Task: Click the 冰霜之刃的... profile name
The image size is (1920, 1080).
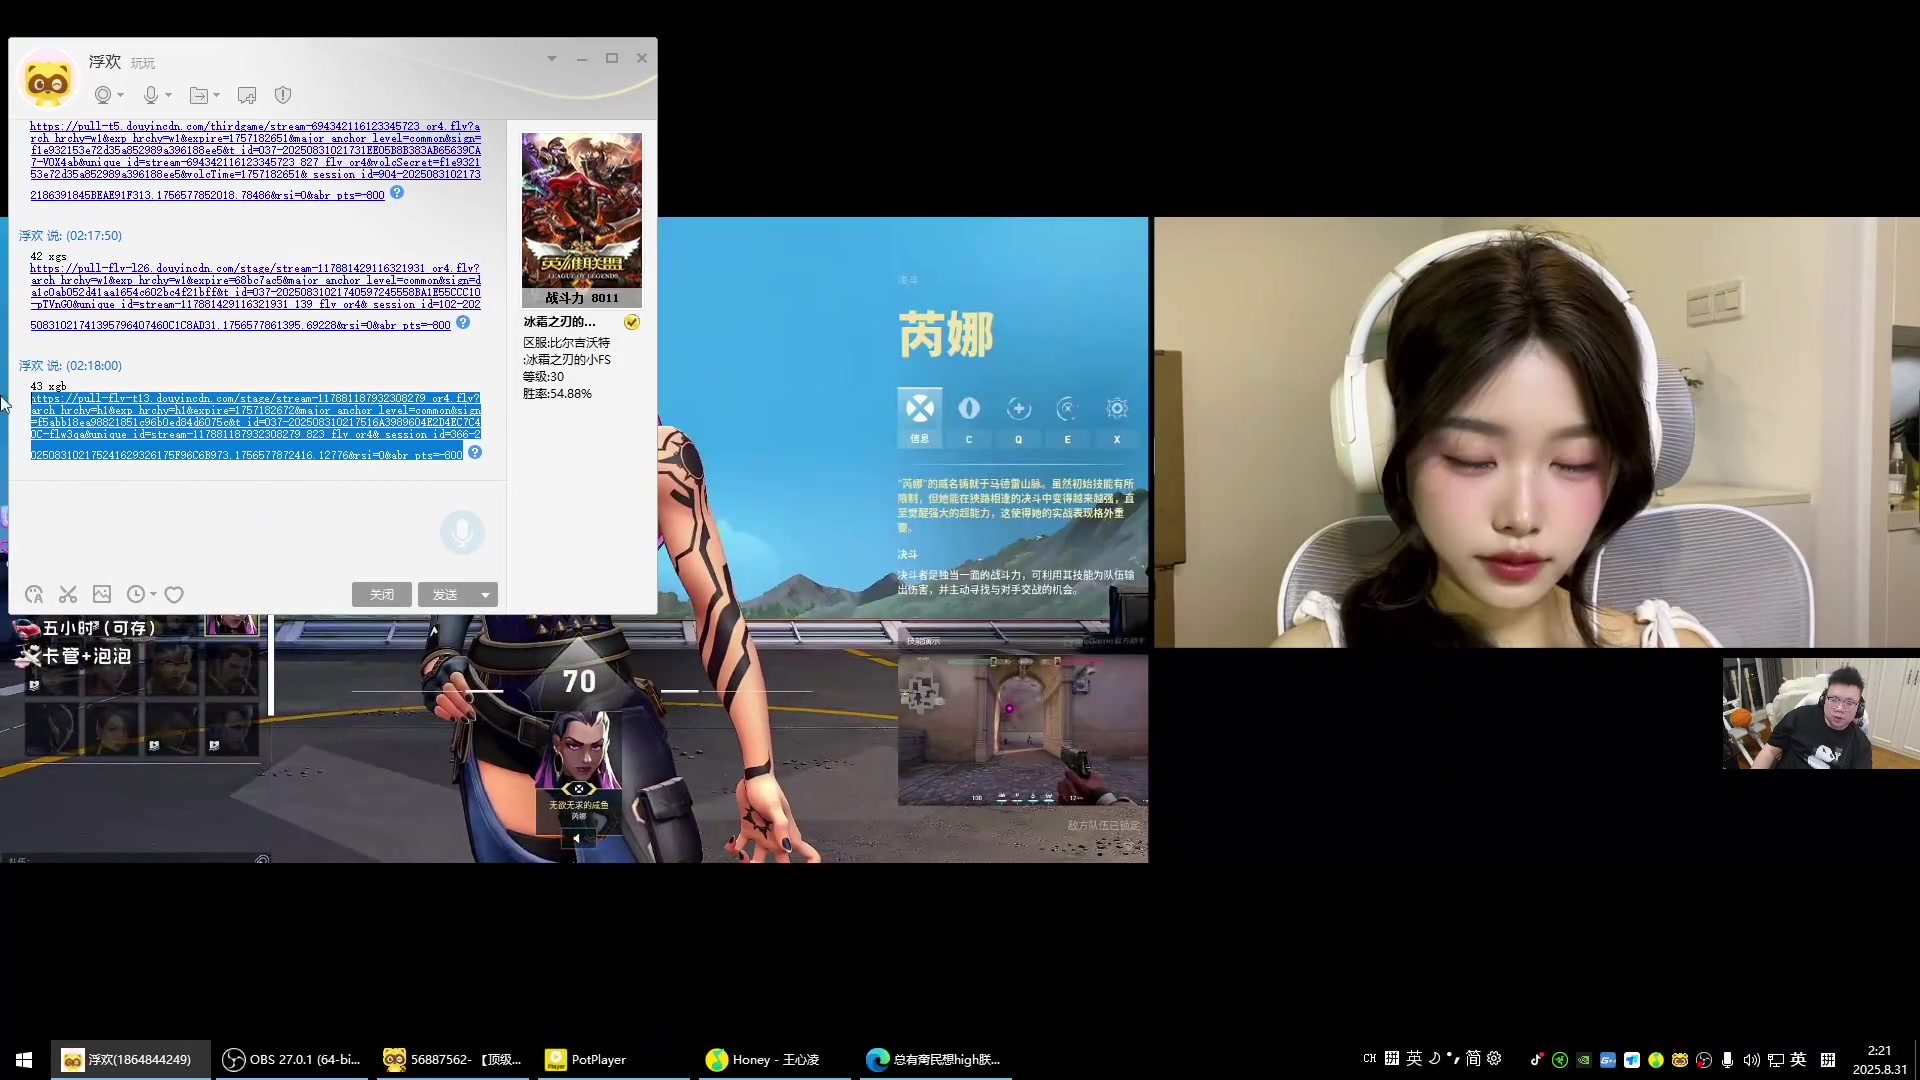Action: 560,322
